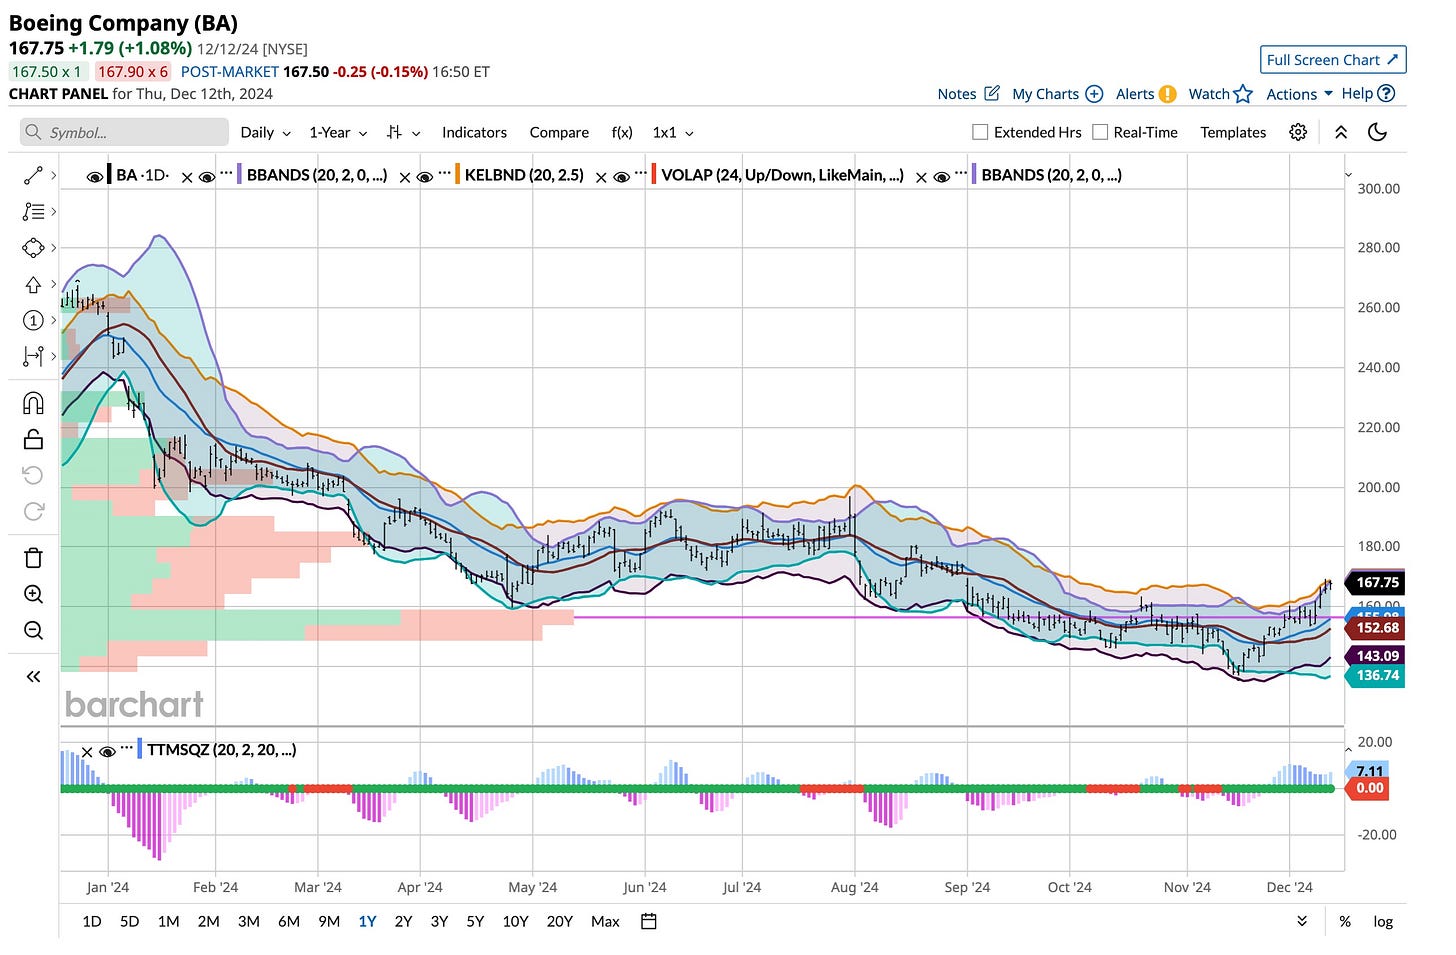Select the measure range tool
This screenshot has height=955, width=1456.
click(x=33, y=356)
